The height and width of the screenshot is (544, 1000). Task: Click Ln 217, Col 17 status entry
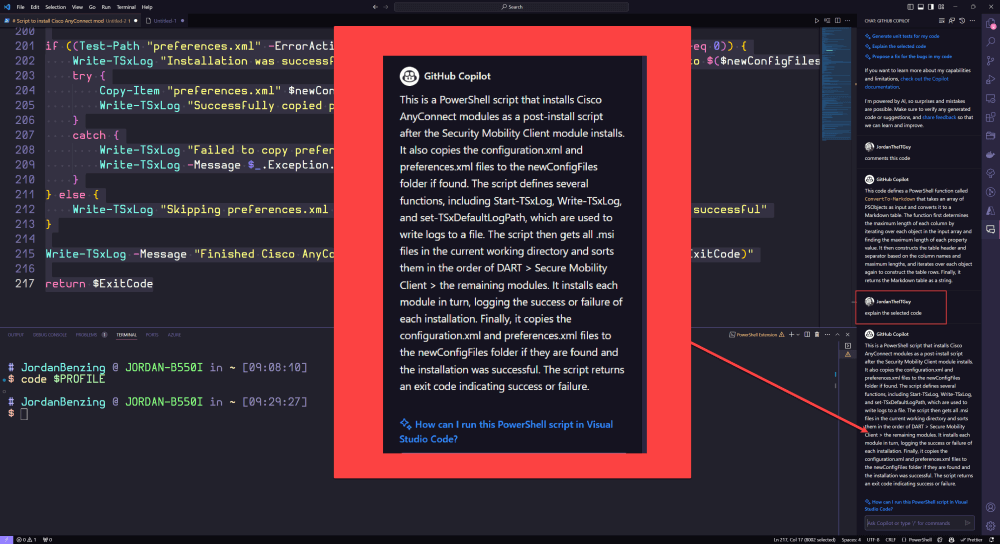tap(805, 540)
